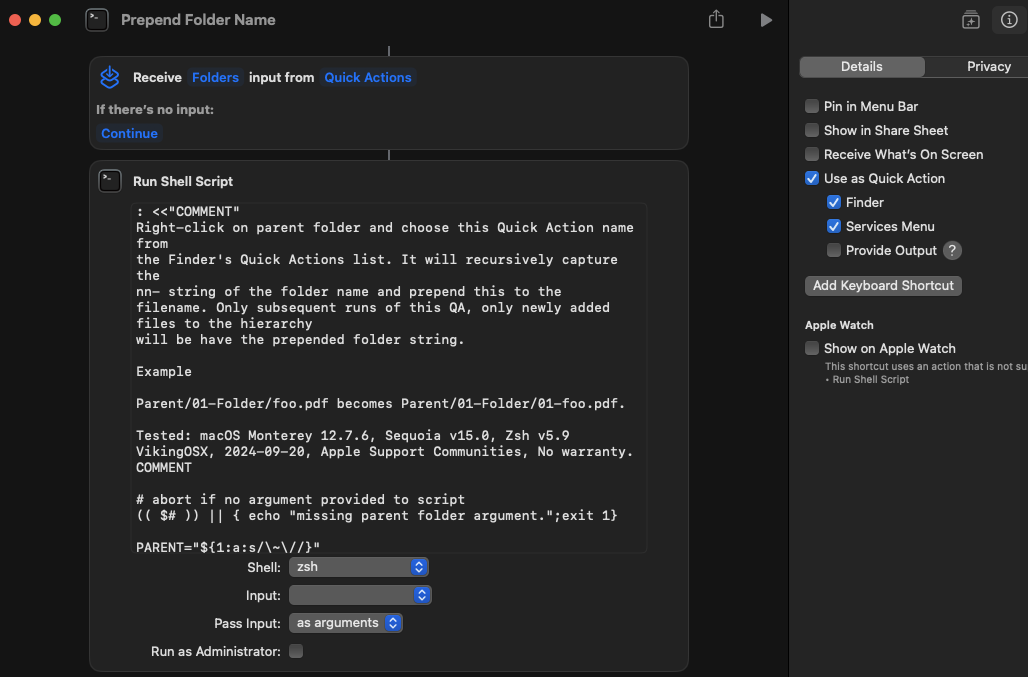
Task: Click the Add Keyboard Shortcut button
Action: coord(883,286)
